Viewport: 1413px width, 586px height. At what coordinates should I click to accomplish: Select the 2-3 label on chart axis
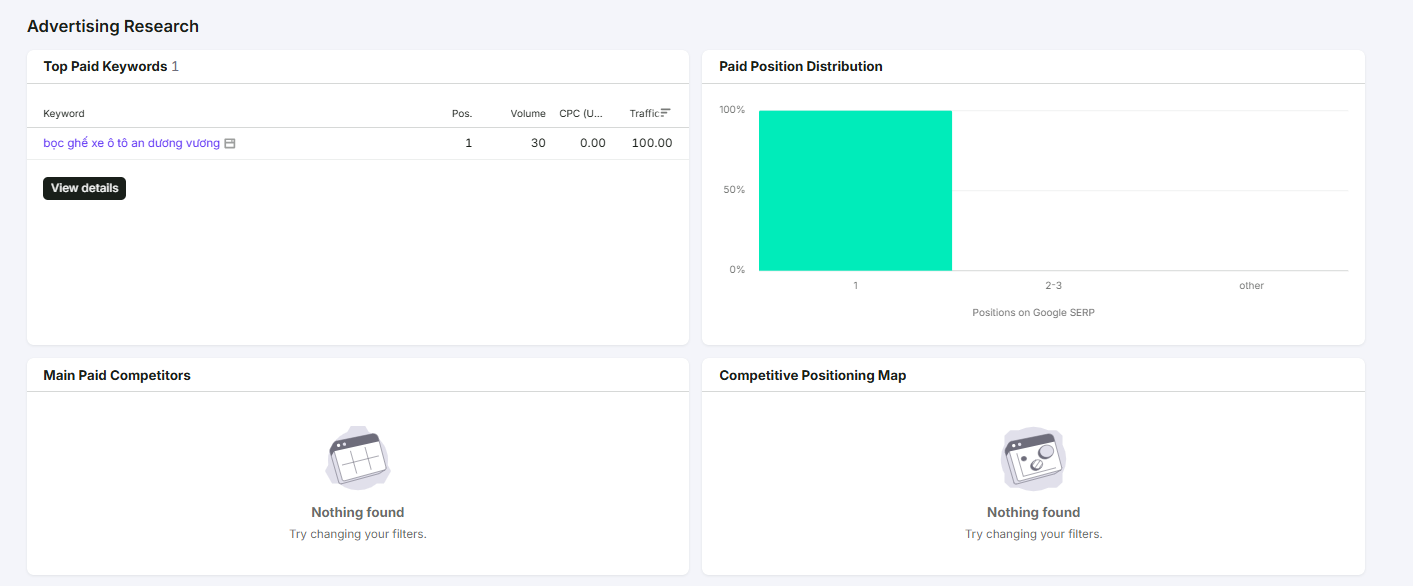1053,286
